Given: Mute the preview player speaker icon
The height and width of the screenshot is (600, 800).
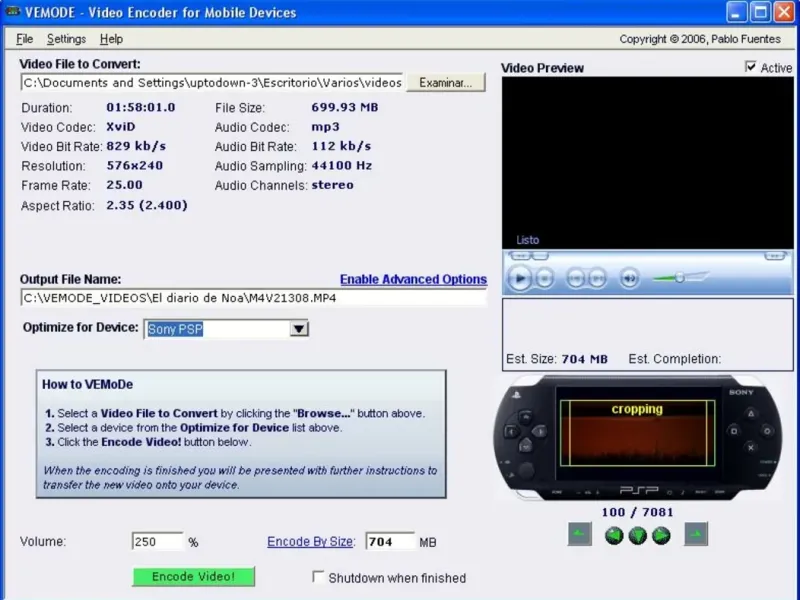Looking at the screenshot, I should (x=629, y=278).
